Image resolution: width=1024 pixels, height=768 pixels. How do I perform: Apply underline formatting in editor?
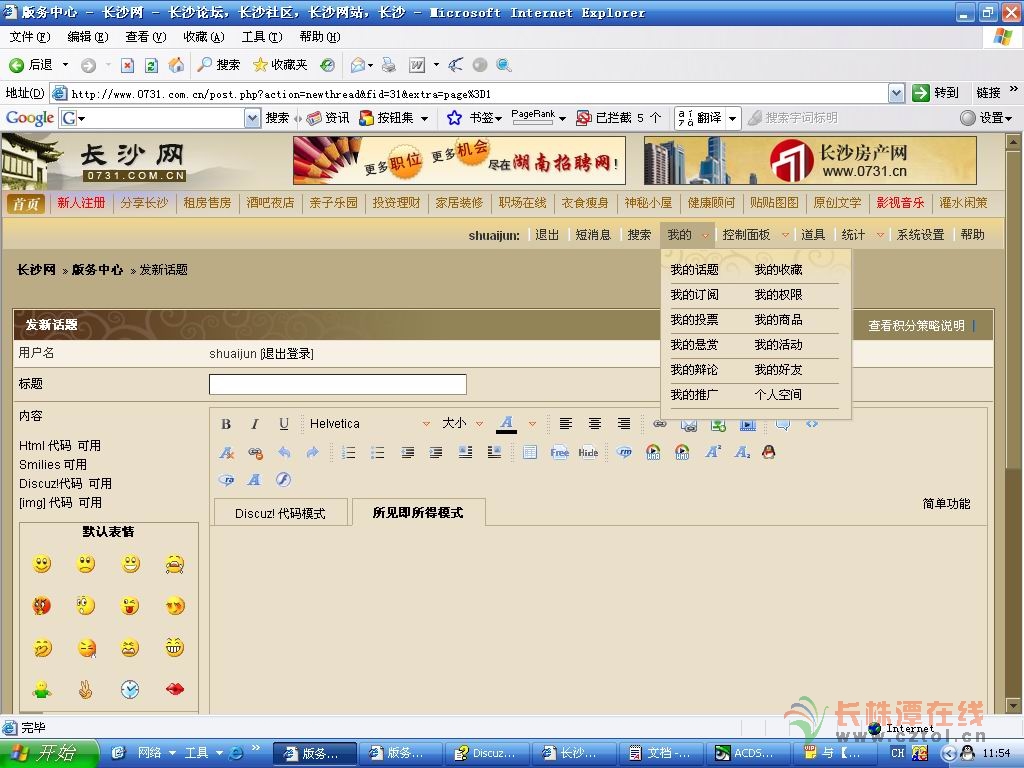283,424
